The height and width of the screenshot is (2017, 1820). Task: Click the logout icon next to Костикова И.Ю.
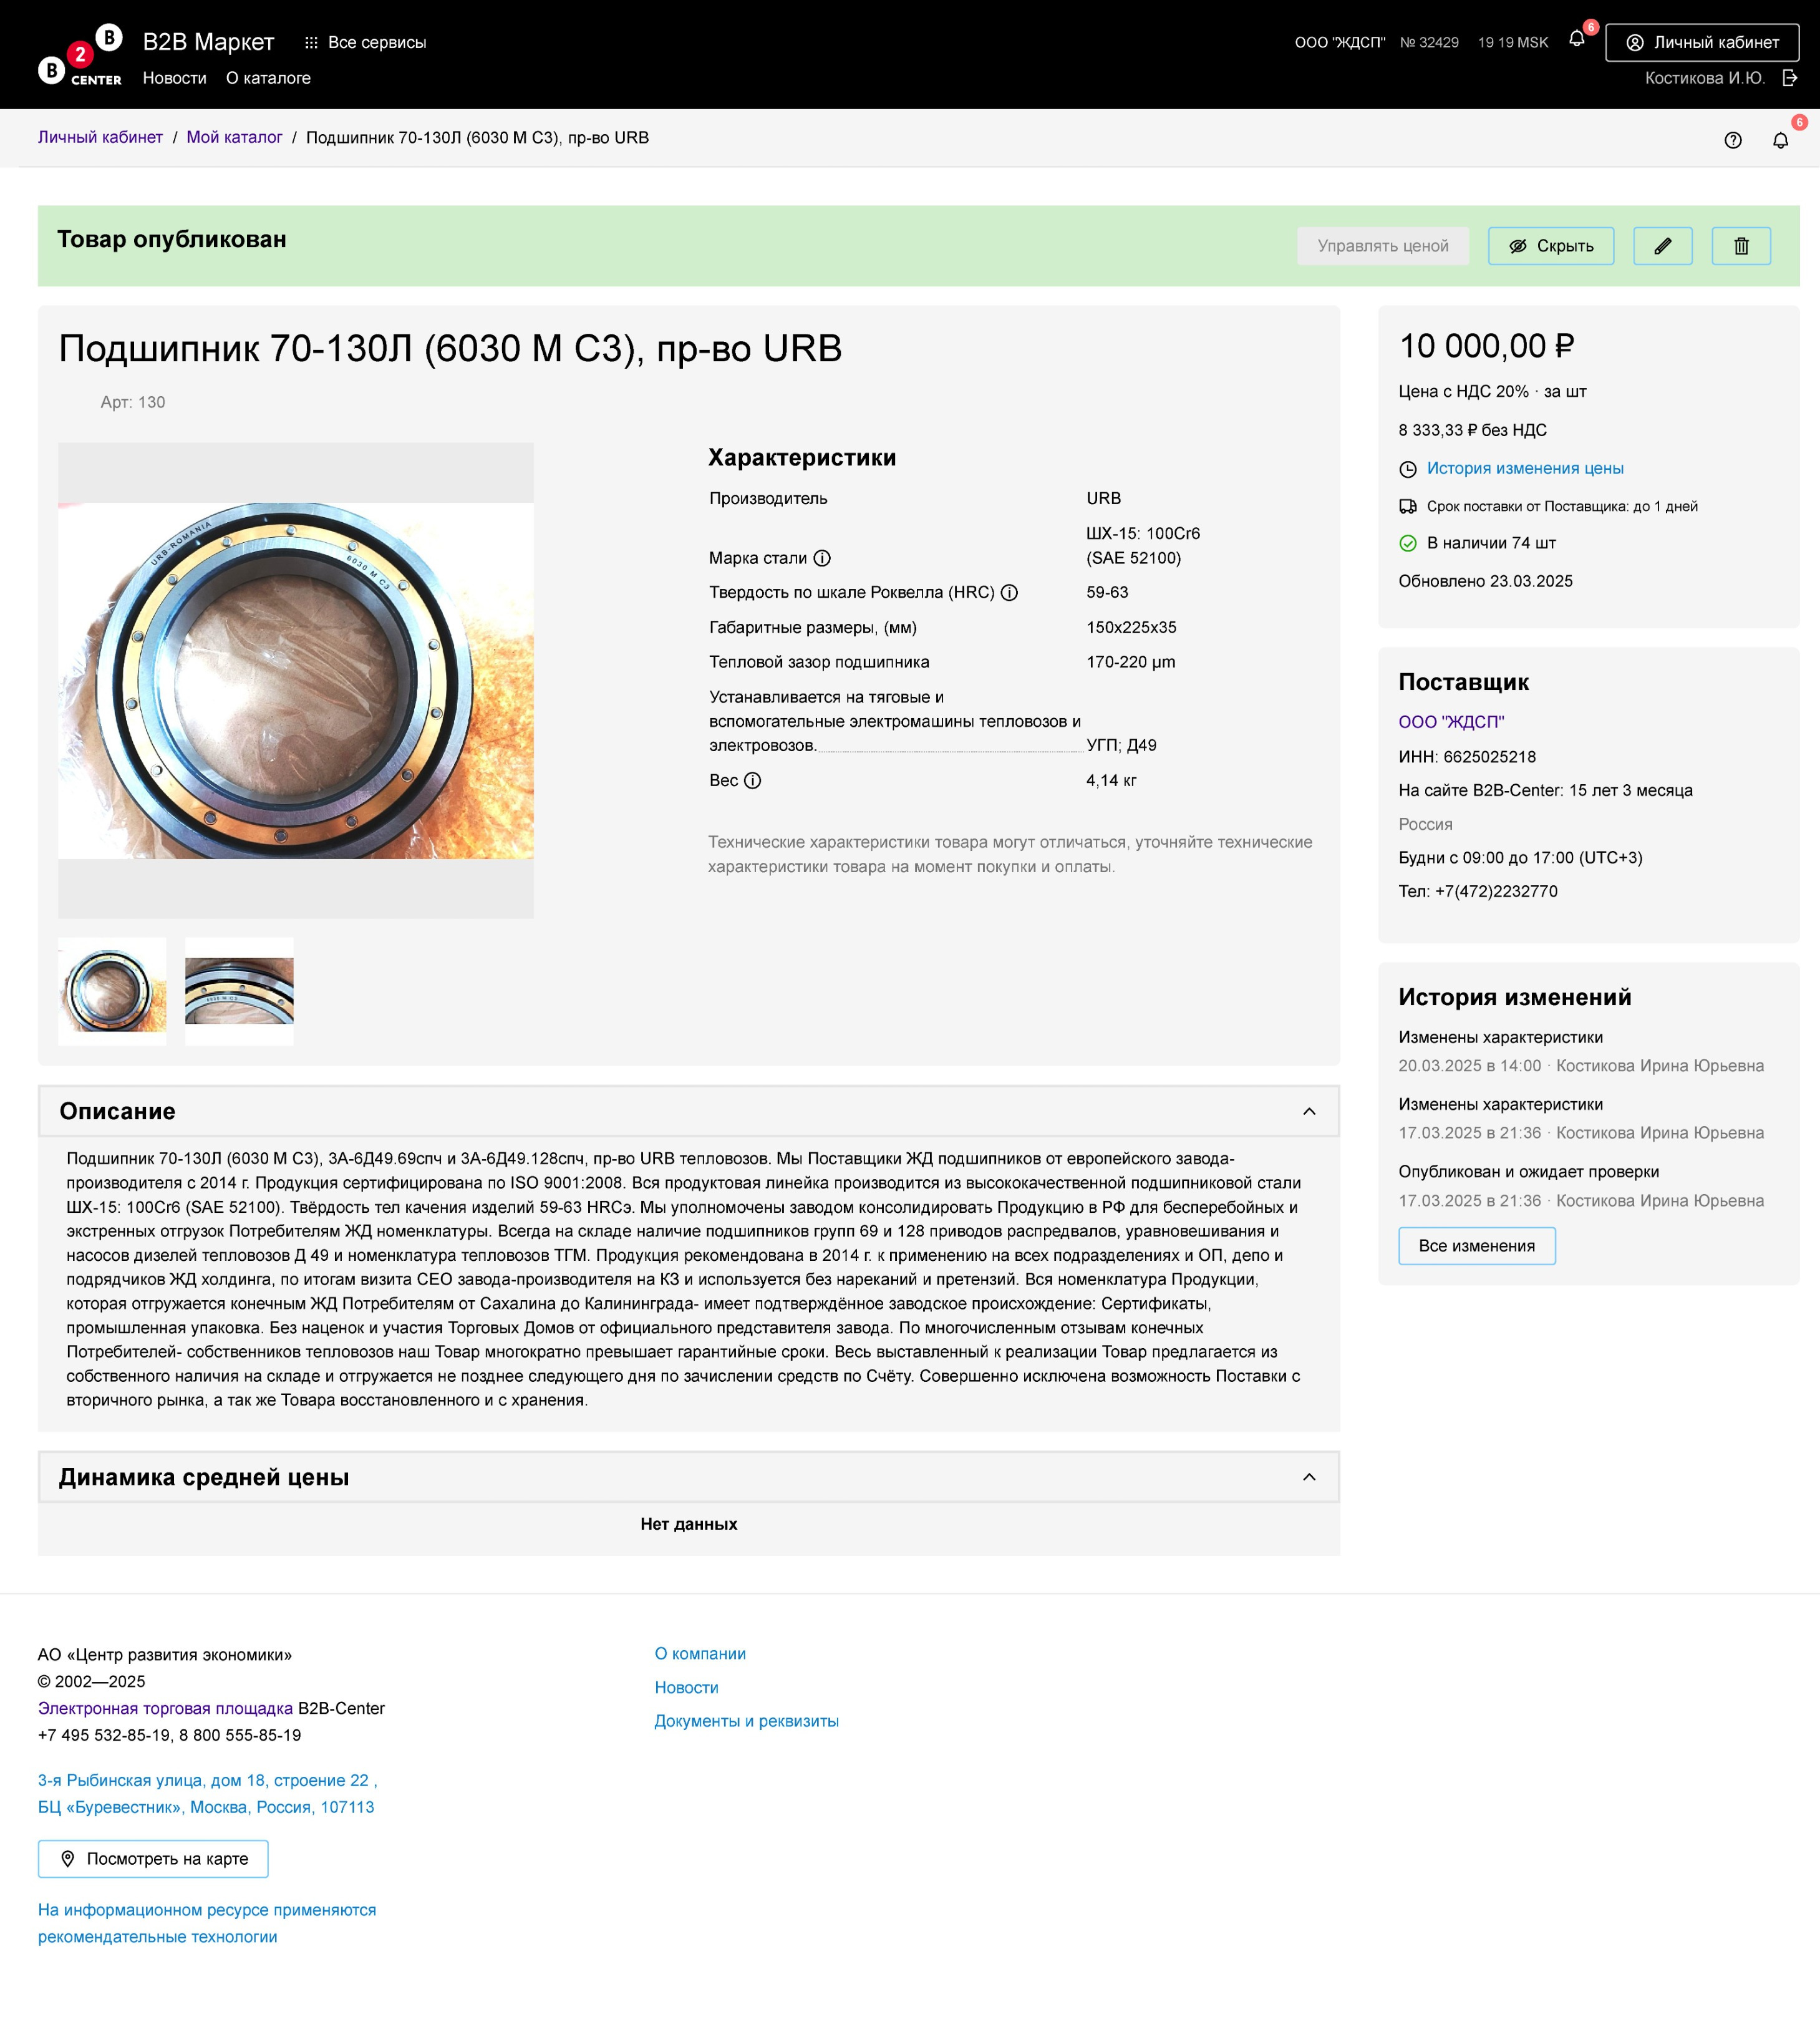pos(1789,78)
